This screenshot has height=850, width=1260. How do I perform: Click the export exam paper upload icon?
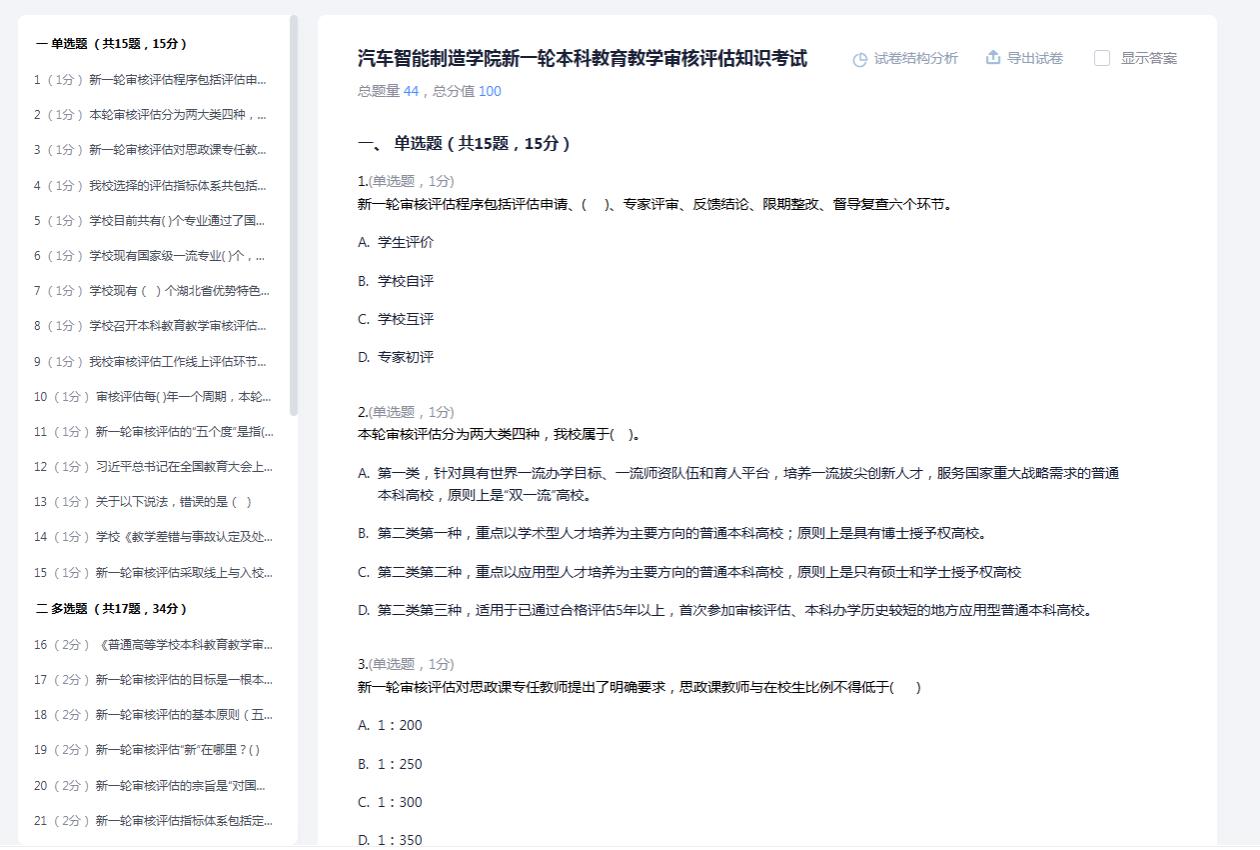[x=993, y=58]
